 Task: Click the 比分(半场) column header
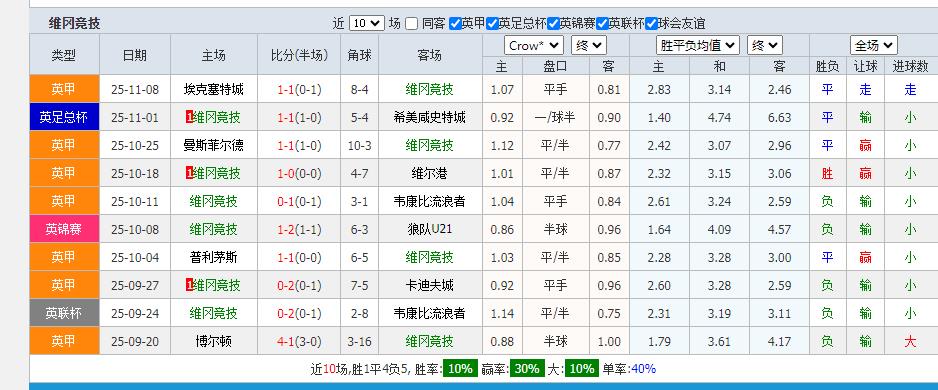pos(299,55)
